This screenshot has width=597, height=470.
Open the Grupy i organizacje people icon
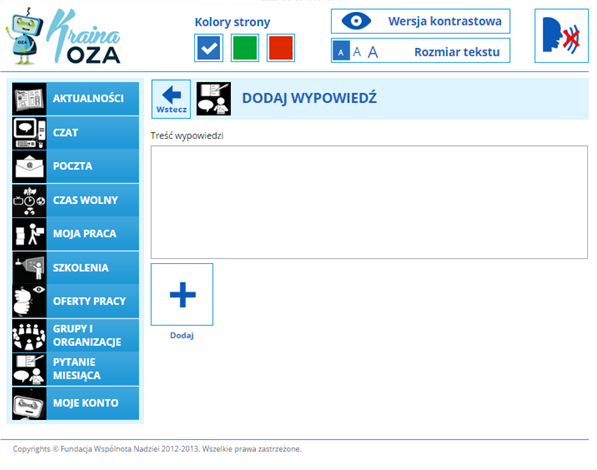point(29,335)
